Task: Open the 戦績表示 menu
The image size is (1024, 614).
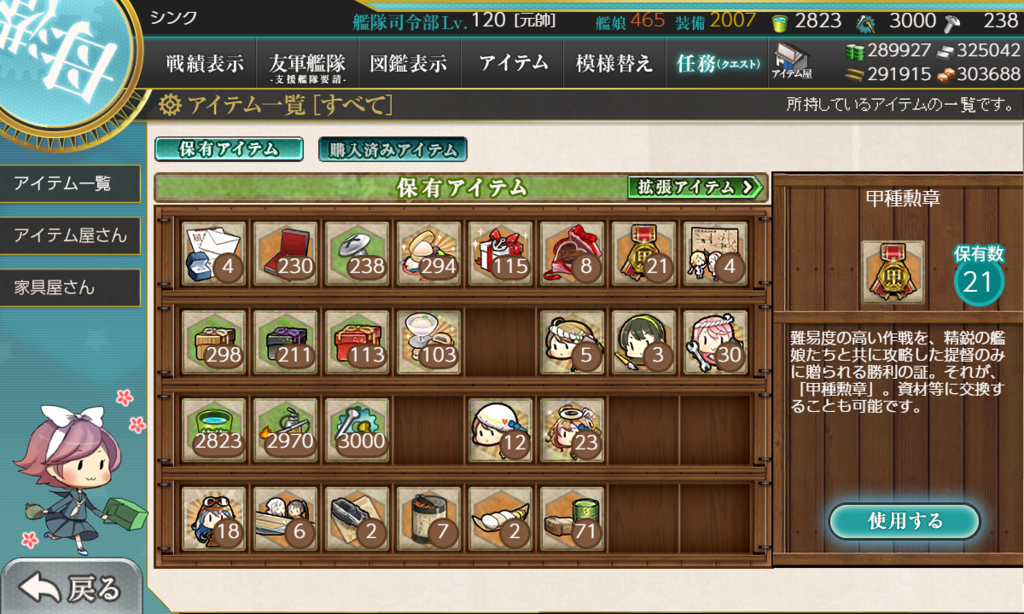Action: (205, 63)
